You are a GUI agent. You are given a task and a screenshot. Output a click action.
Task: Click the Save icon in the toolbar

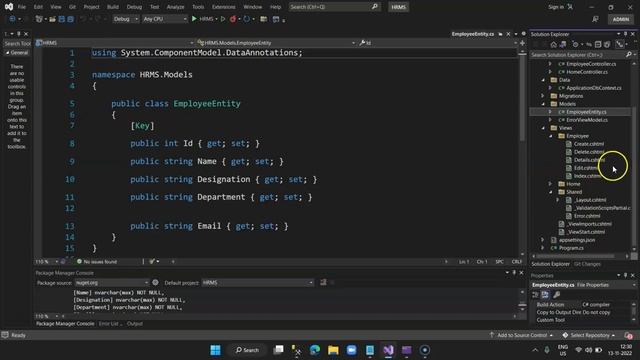coord(62,19)
